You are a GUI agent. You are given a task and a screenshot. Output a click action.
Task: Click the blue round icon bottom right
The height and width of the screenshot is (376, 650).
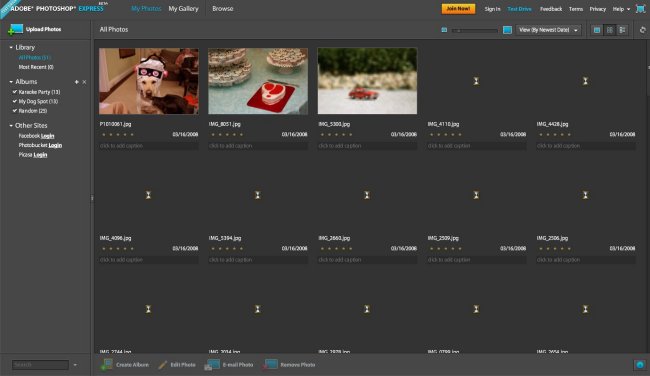pyautogui.click(x=640, y=365)
